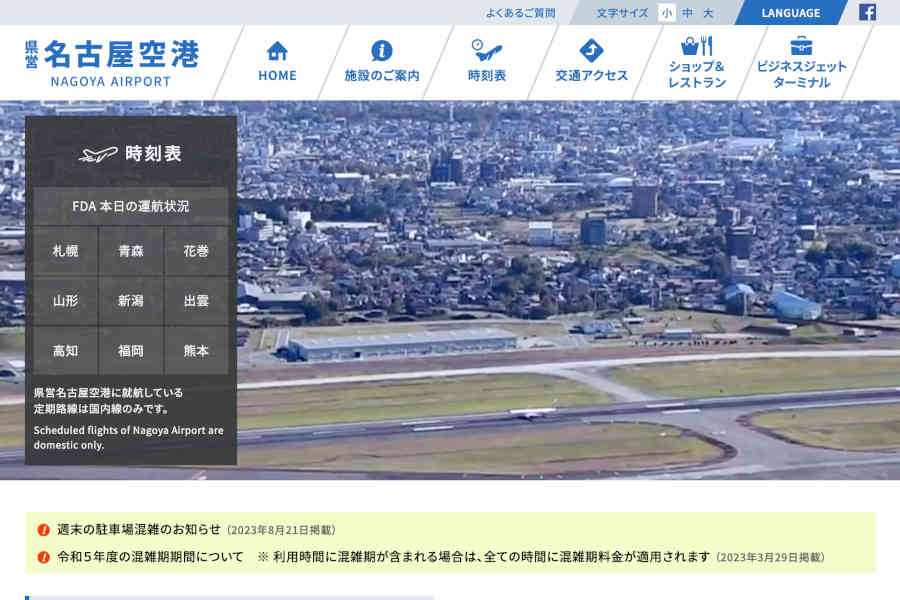Open facility information via the info icon
The width and height of the screenshot is (900, 600).
coord(381,50)
